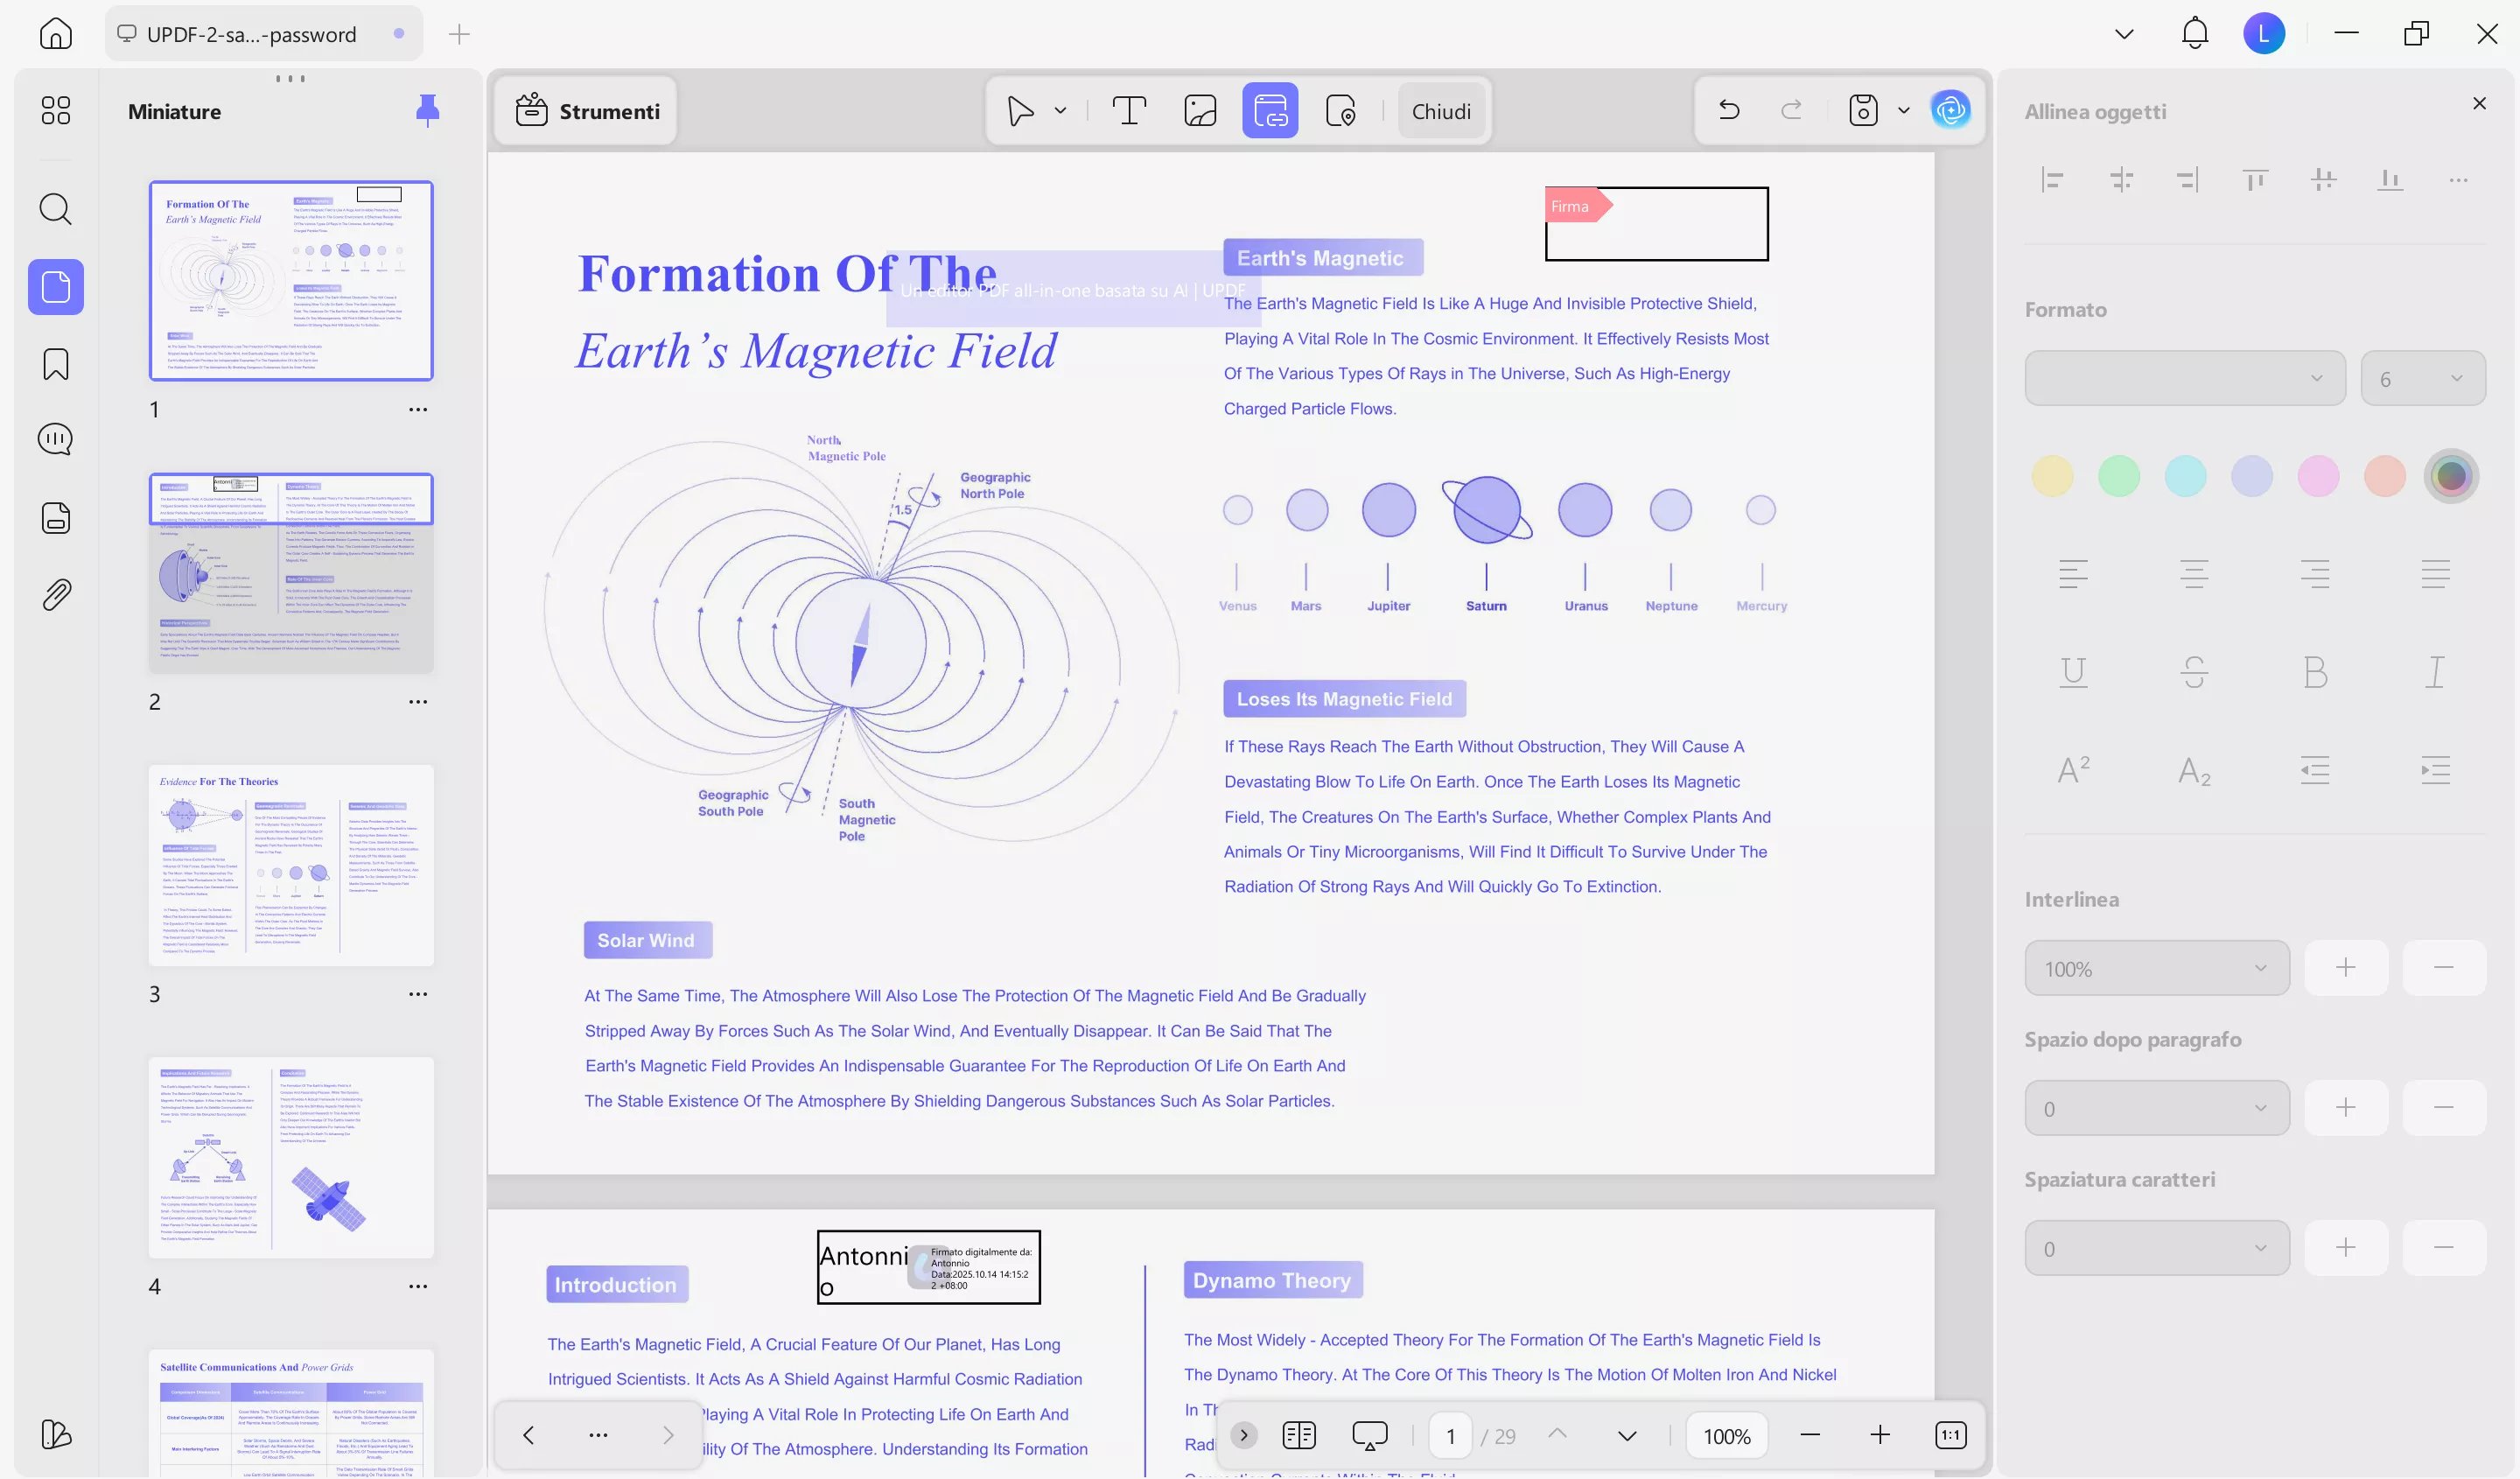Pick the yellow color swatch
Image resolution: width=2520 pixels, height=1479 pixels.
click(2052, 476)
